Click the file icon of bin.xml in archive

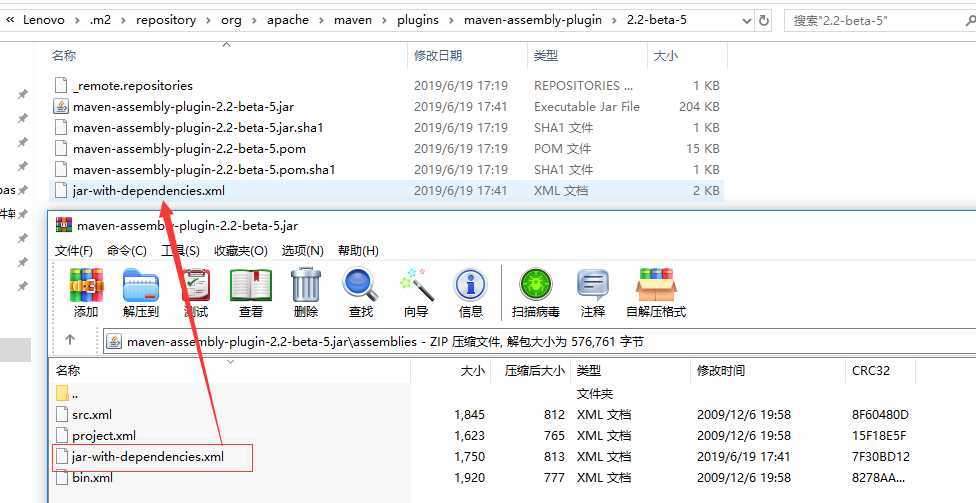click(x=61, y=477)
